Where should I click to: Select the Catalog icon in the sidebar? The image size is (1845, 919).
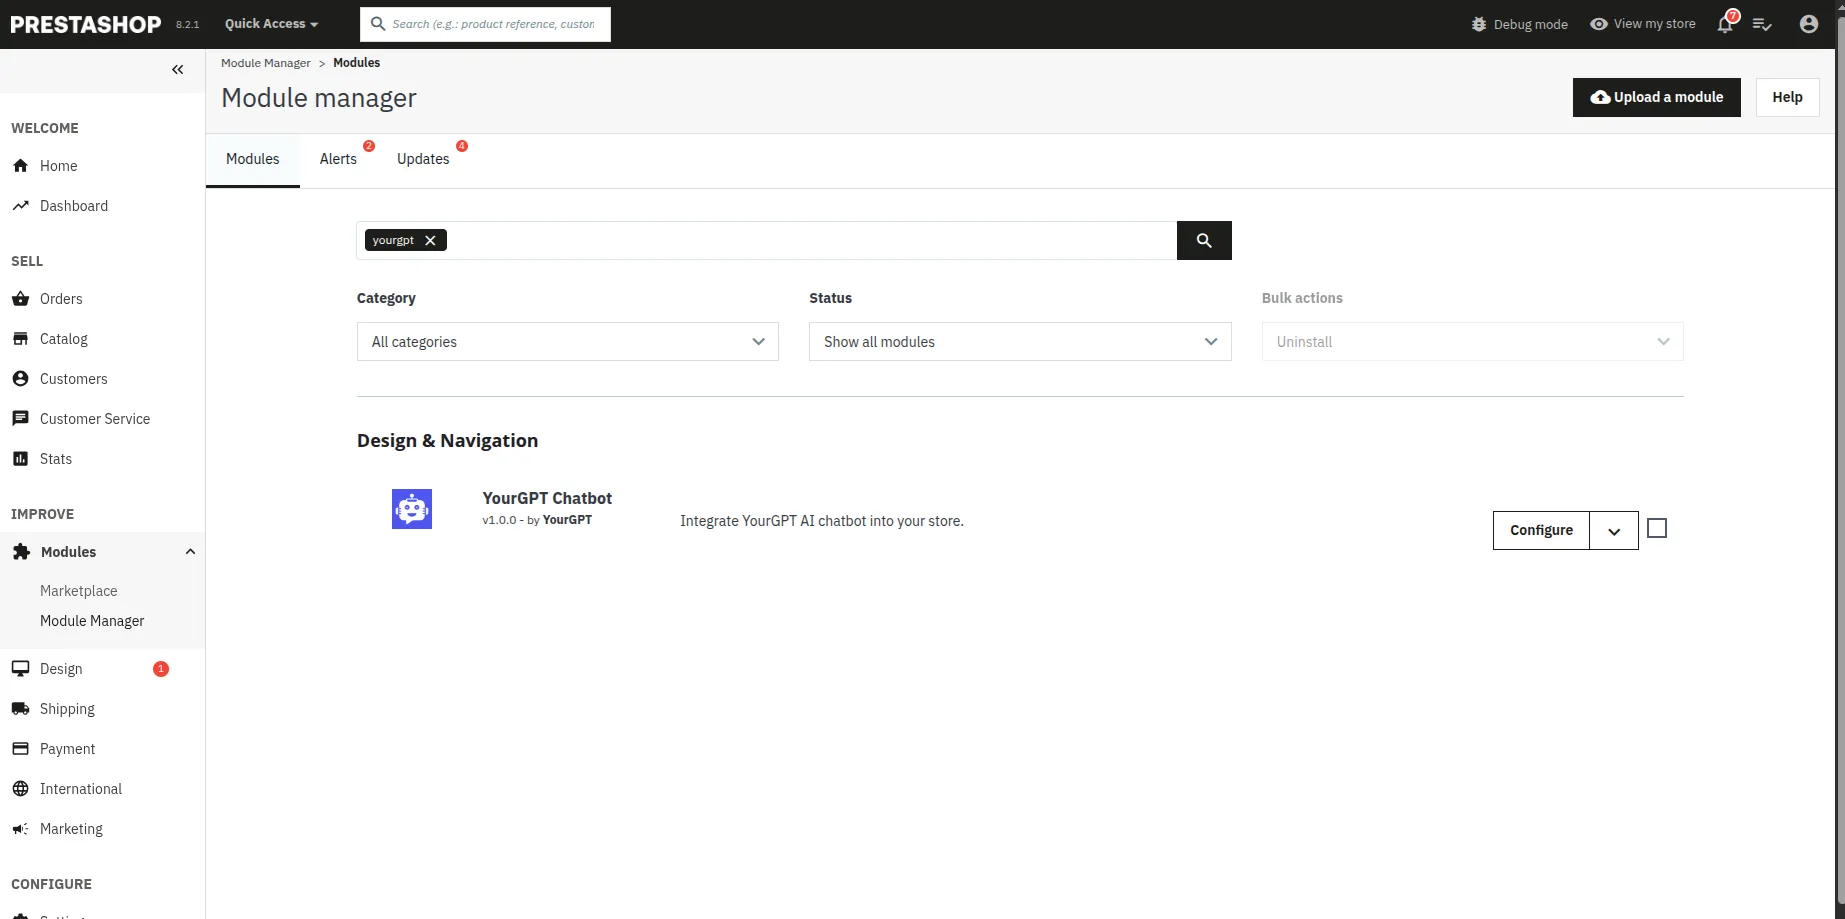[x=21, y=338]
